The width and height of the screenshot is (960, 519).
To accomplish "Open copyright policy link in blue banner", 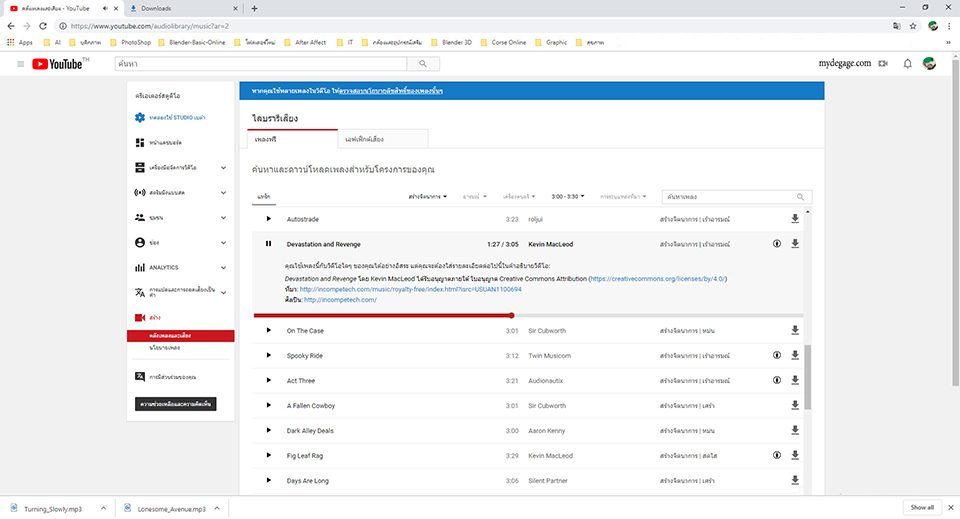I will pos(391,91).
